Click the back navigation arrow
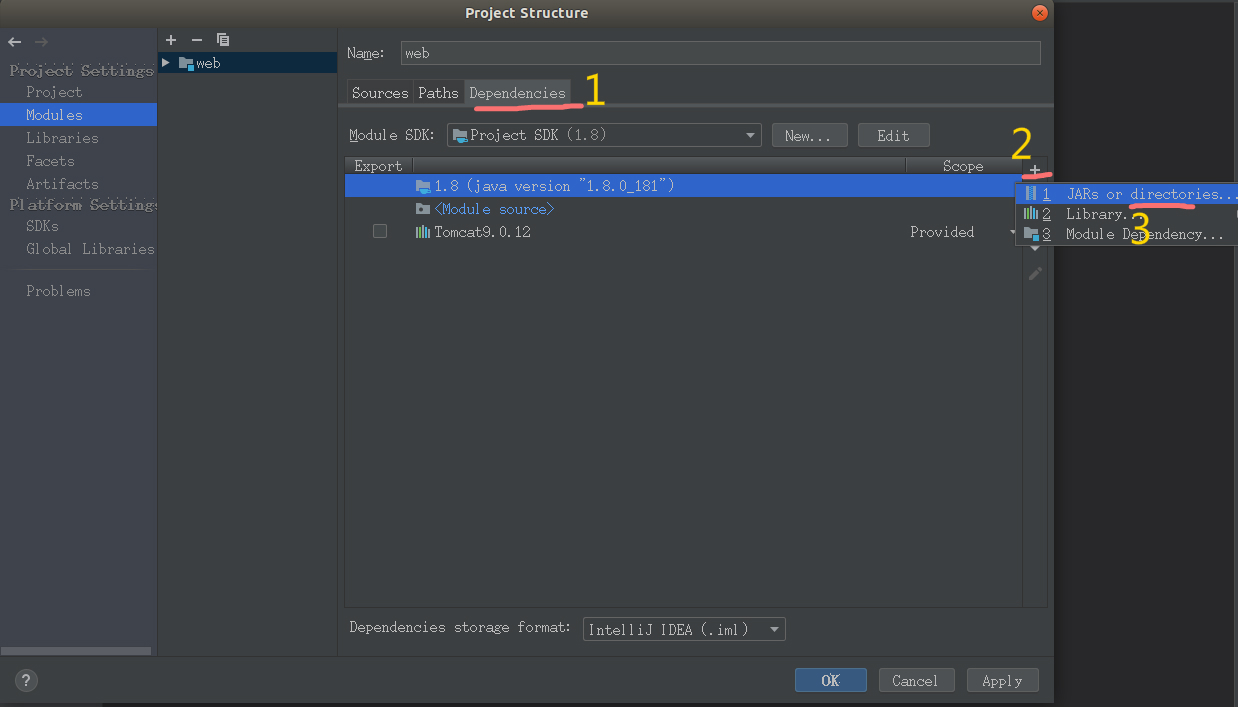1238x707 pixels. click(x=14, y=42)
